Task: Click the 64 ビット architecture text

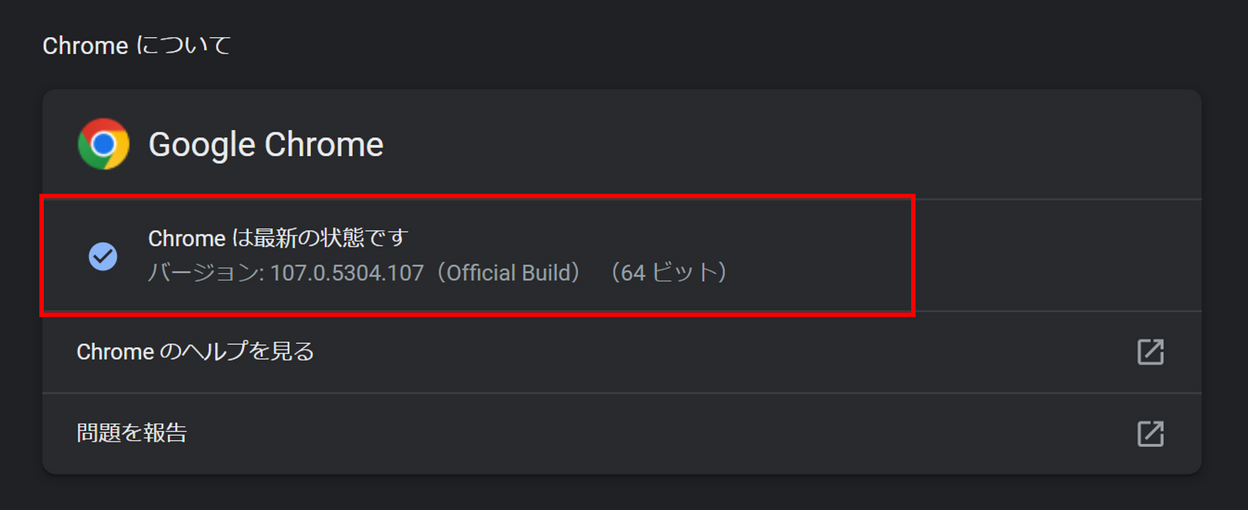Action: click(672, 272)
